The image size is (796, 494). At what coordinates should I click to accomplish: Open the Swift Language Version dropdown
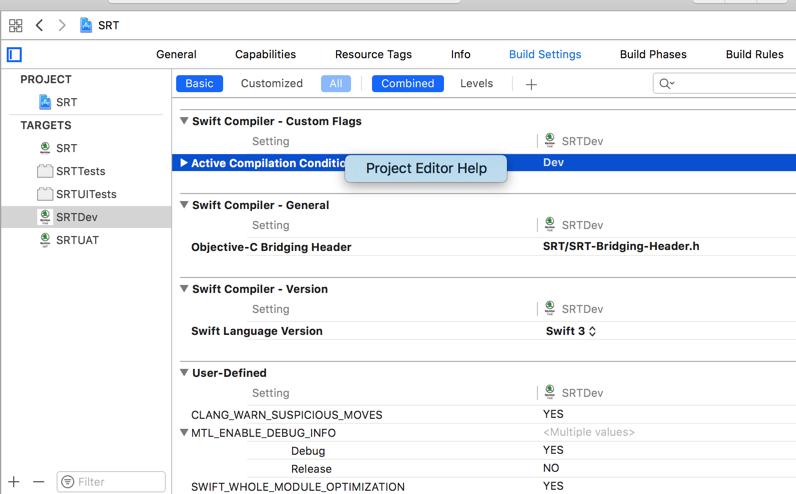571,331
